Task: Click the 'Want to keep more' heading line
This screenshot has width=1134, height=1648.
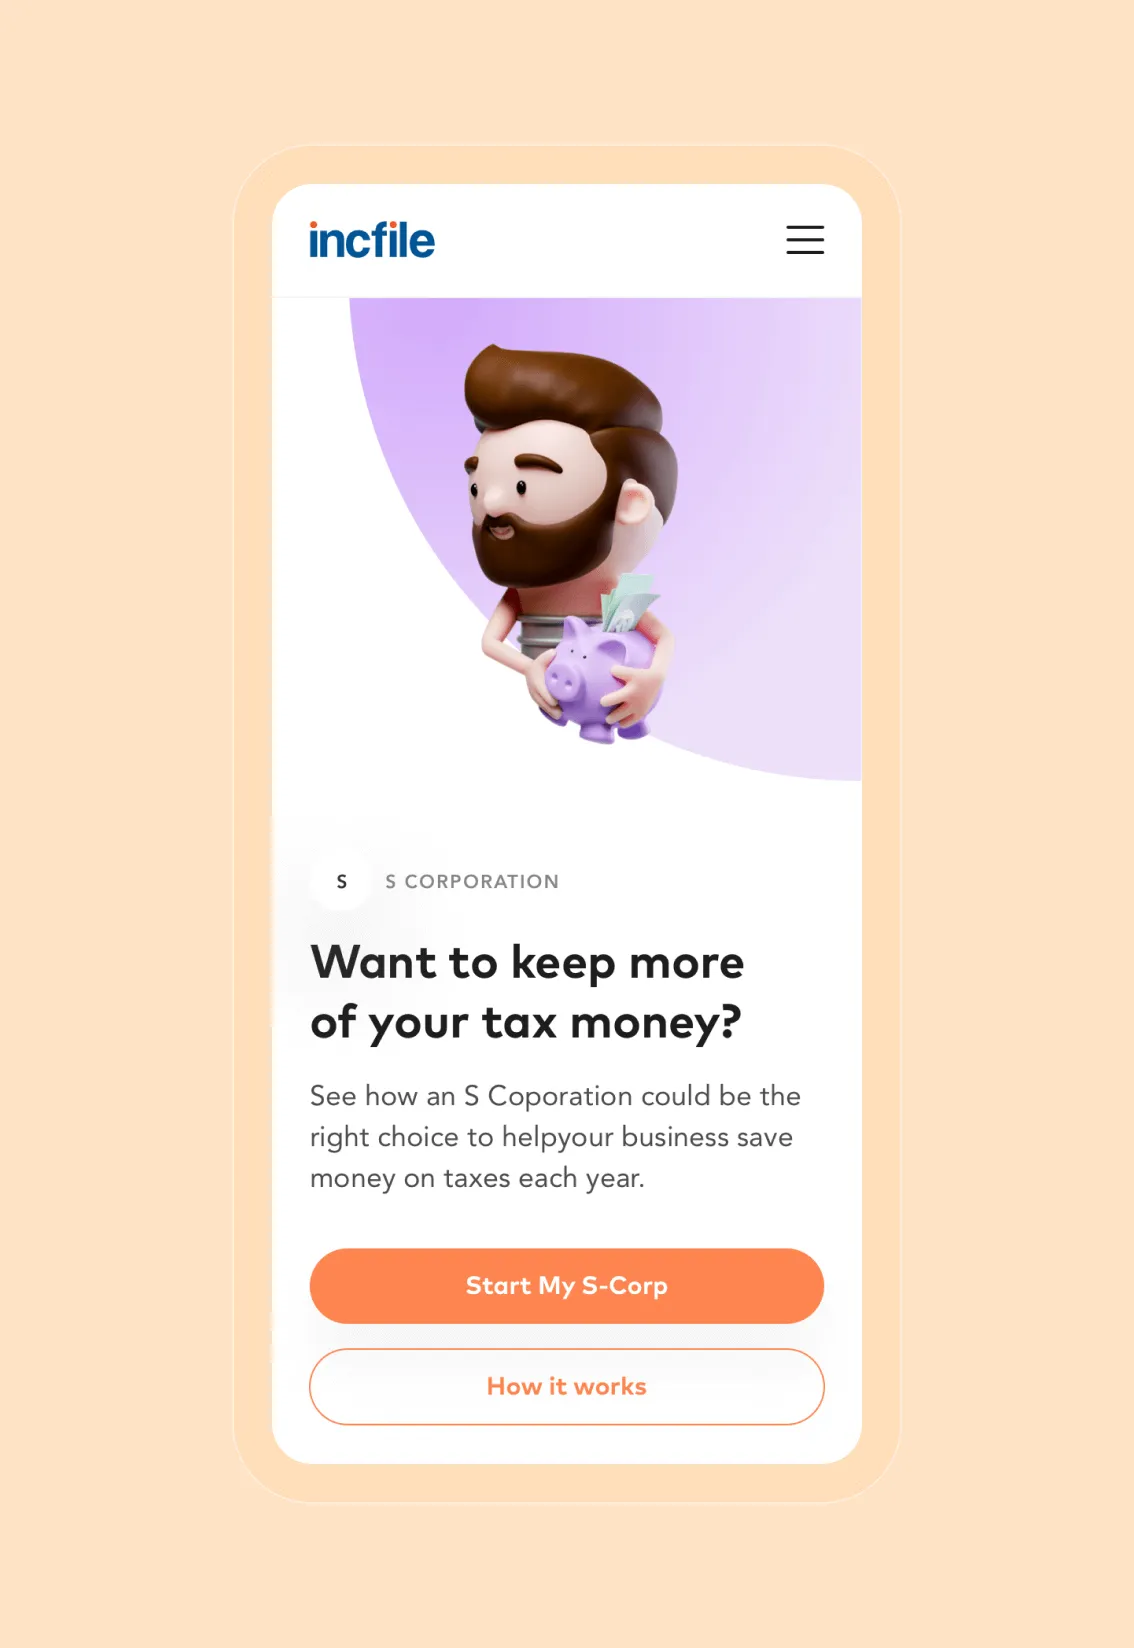Action: click(x=527, y=962)
